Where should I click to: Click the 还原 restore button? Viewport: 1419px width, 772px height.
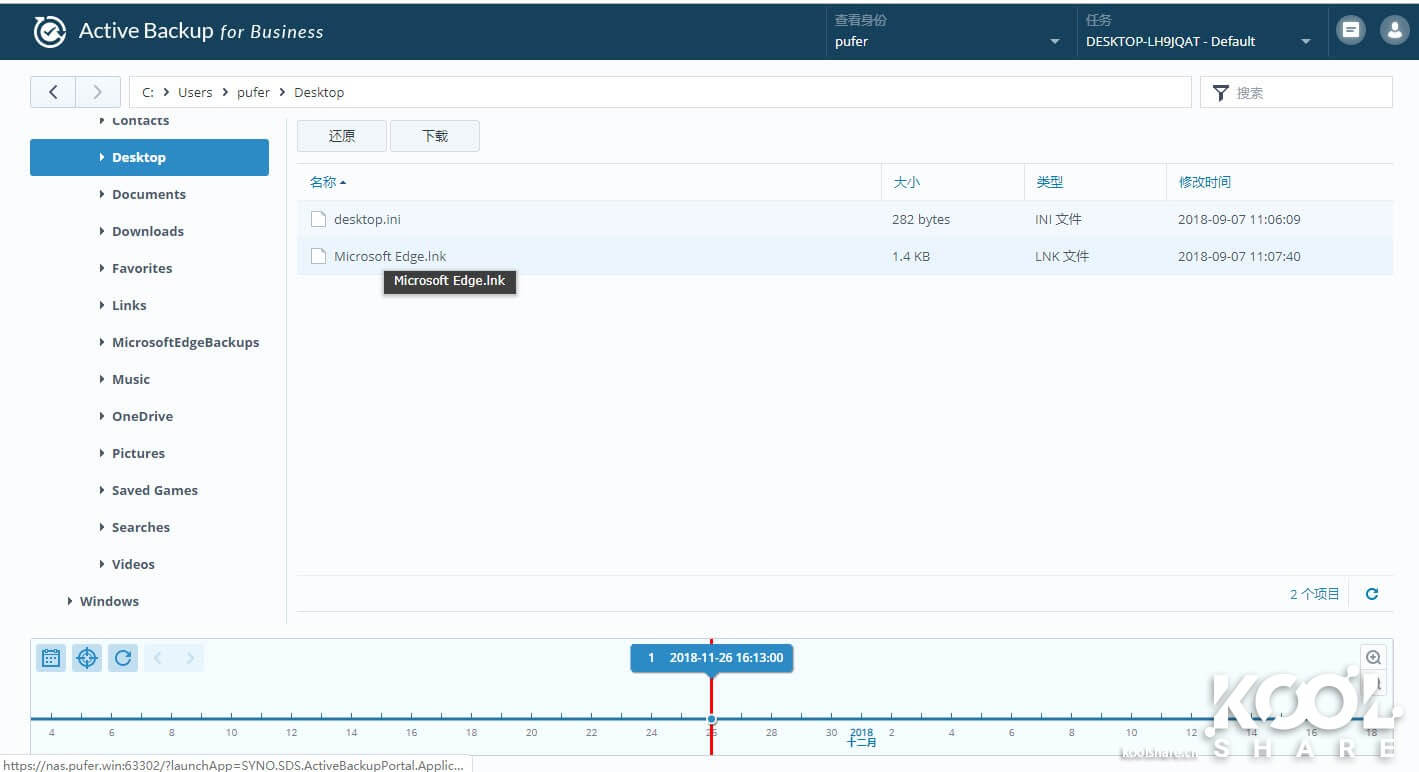tap(342, 136)
